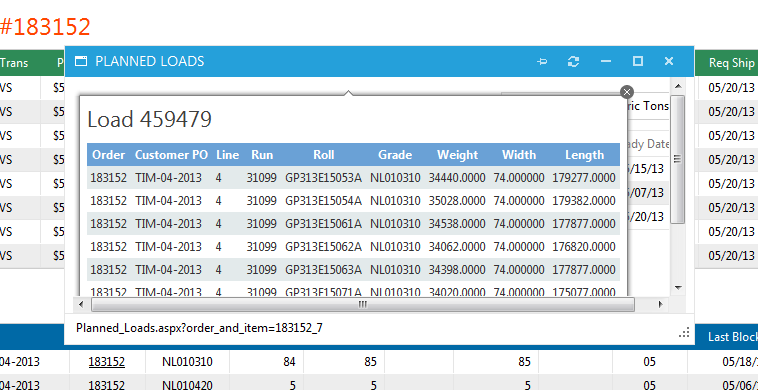Viewport: 758px width, 390px height.
Task: Click length value 179277.0000
Action: (x=584, y=178)
